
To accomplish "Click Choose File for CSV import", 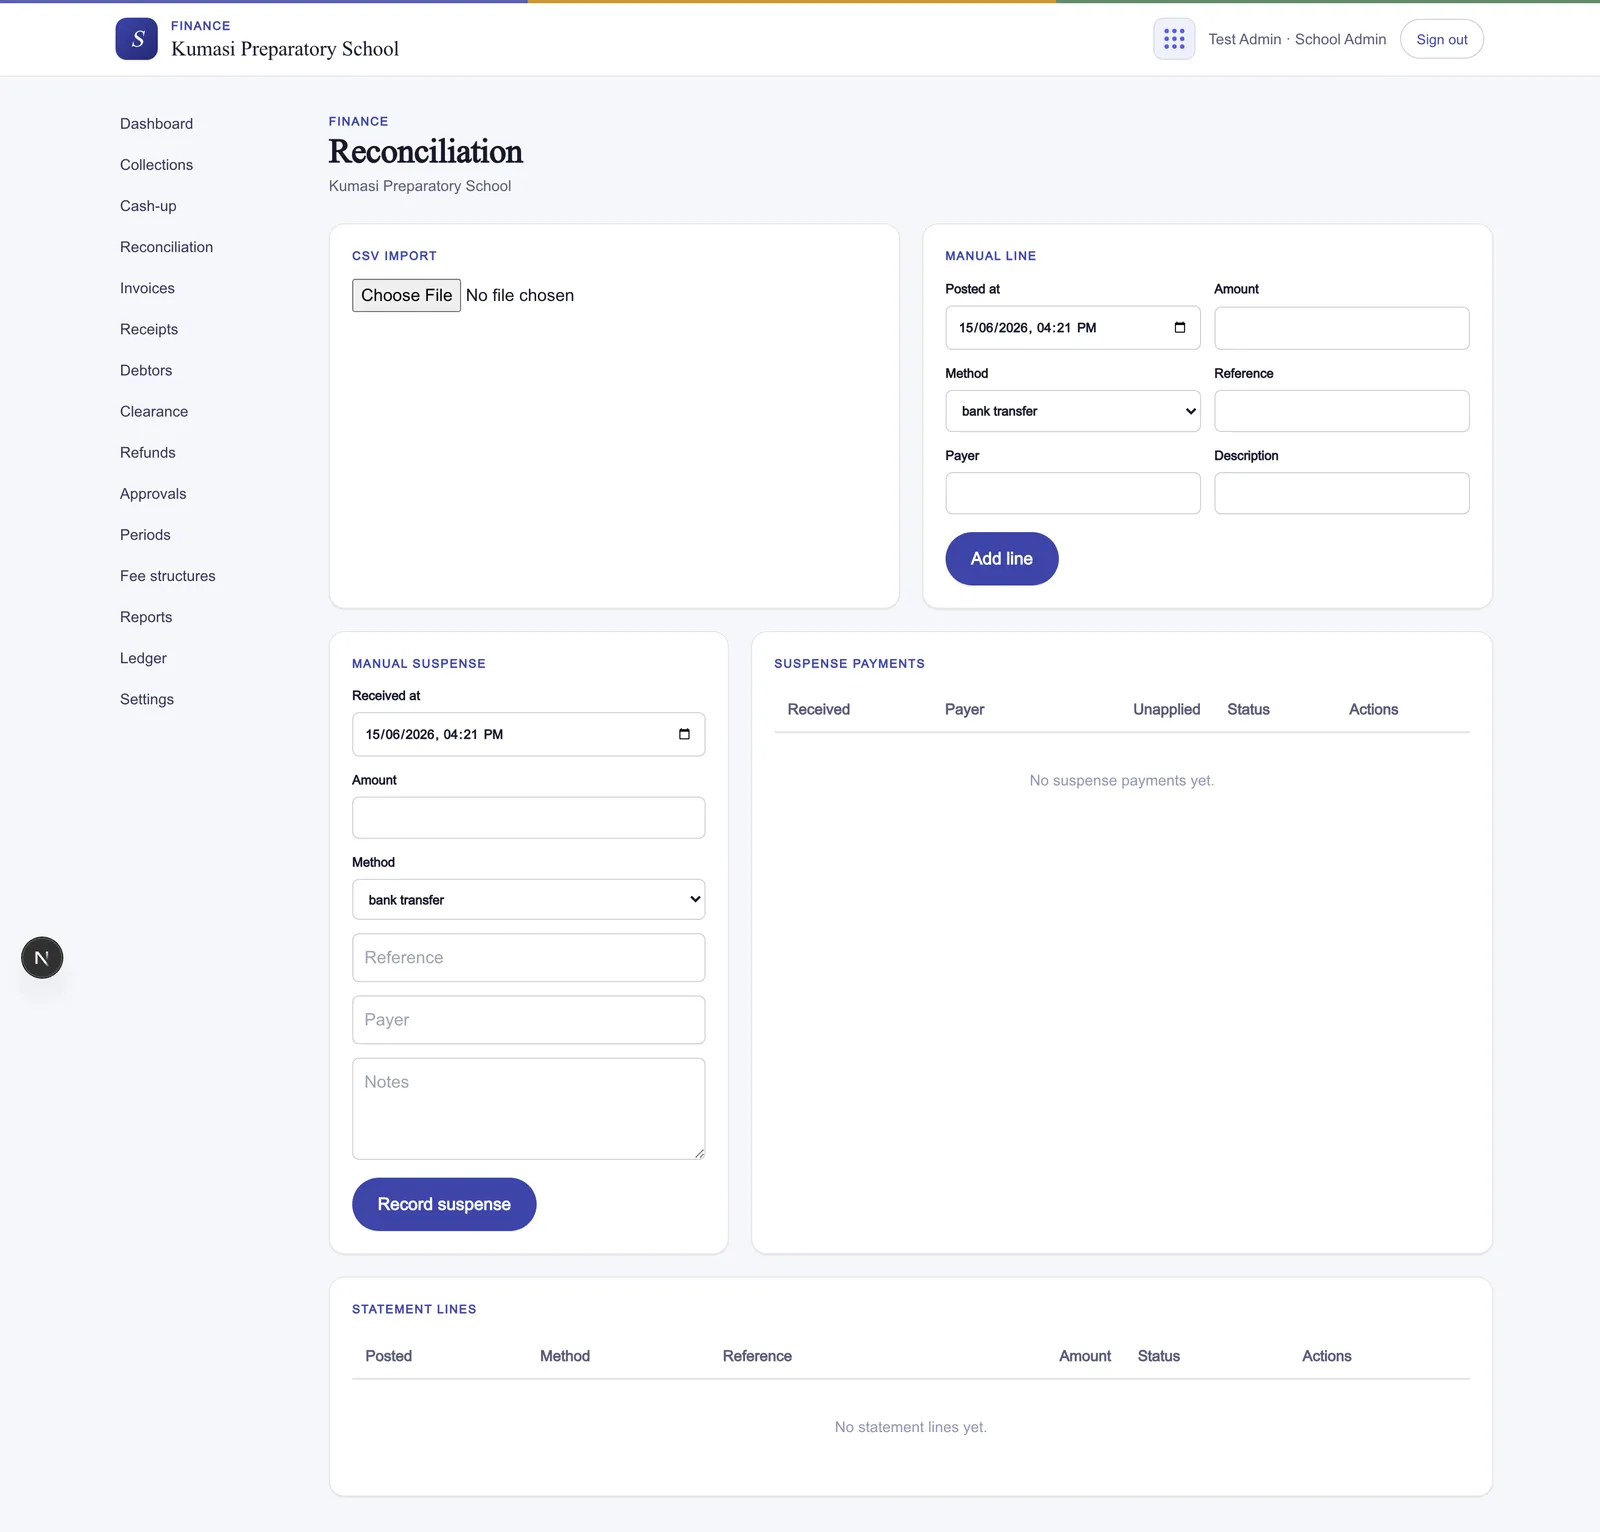I will (406, 295).
